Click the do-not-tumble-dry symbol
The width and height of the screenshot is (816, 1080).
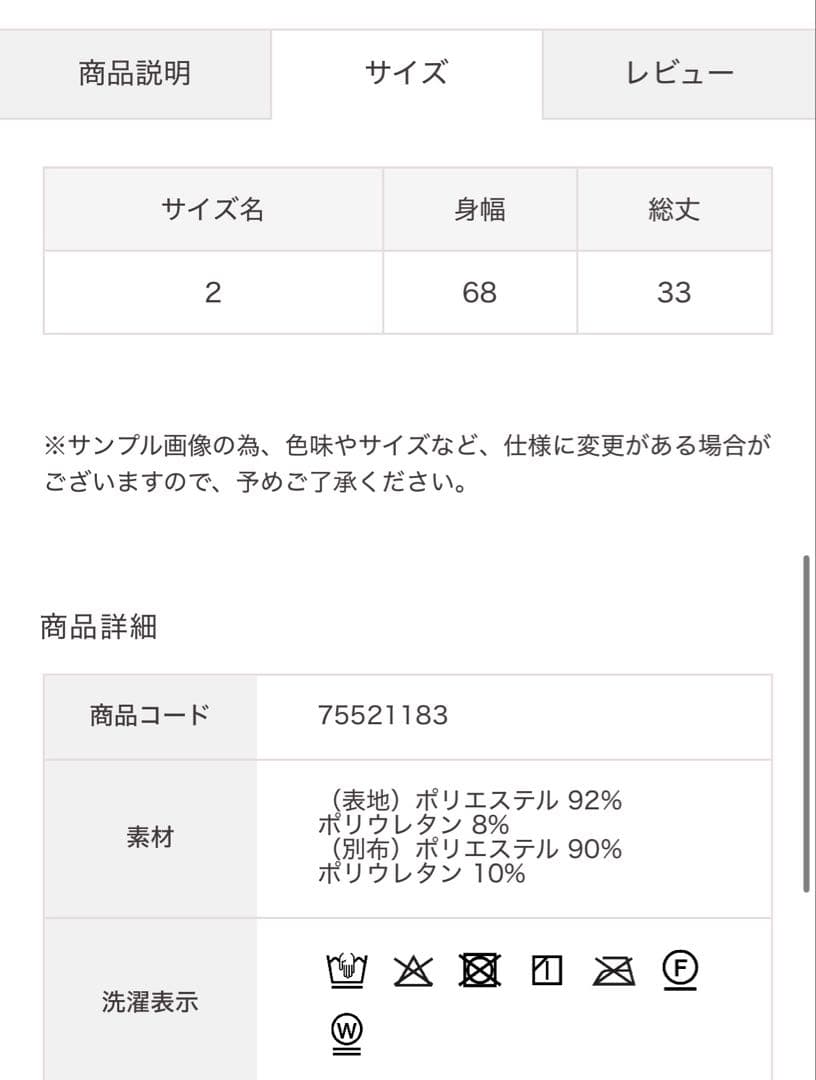482,968
